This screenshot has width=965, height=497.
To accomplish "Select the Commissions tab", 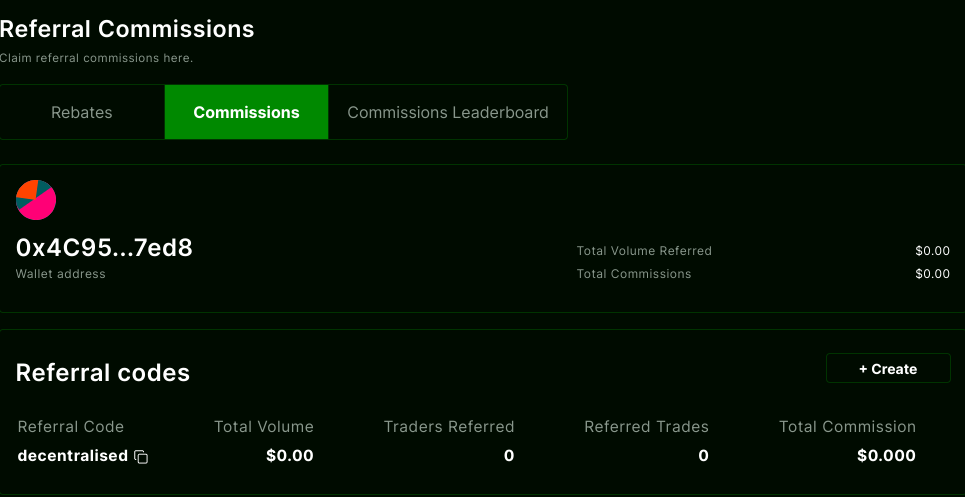I will coord(246,113).
